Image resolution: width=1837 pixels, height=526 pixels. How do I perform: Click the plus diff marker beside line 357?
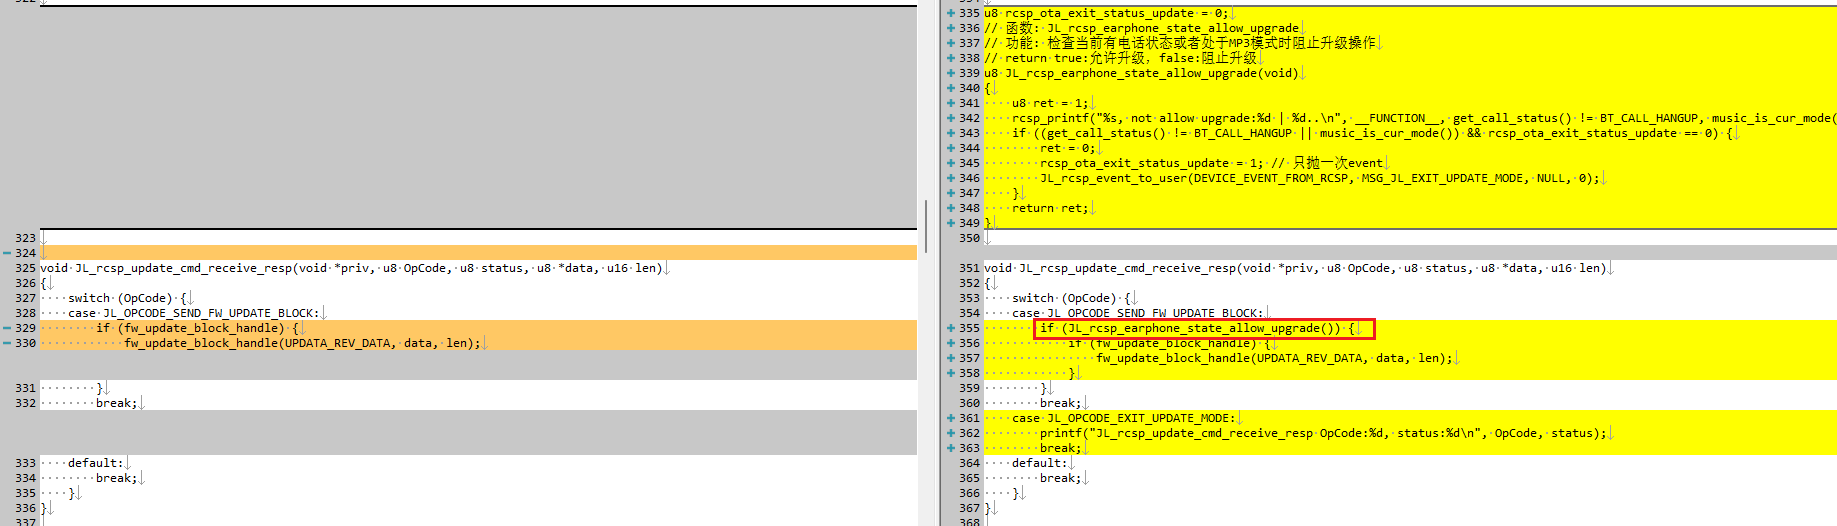(x=950, y=358)
